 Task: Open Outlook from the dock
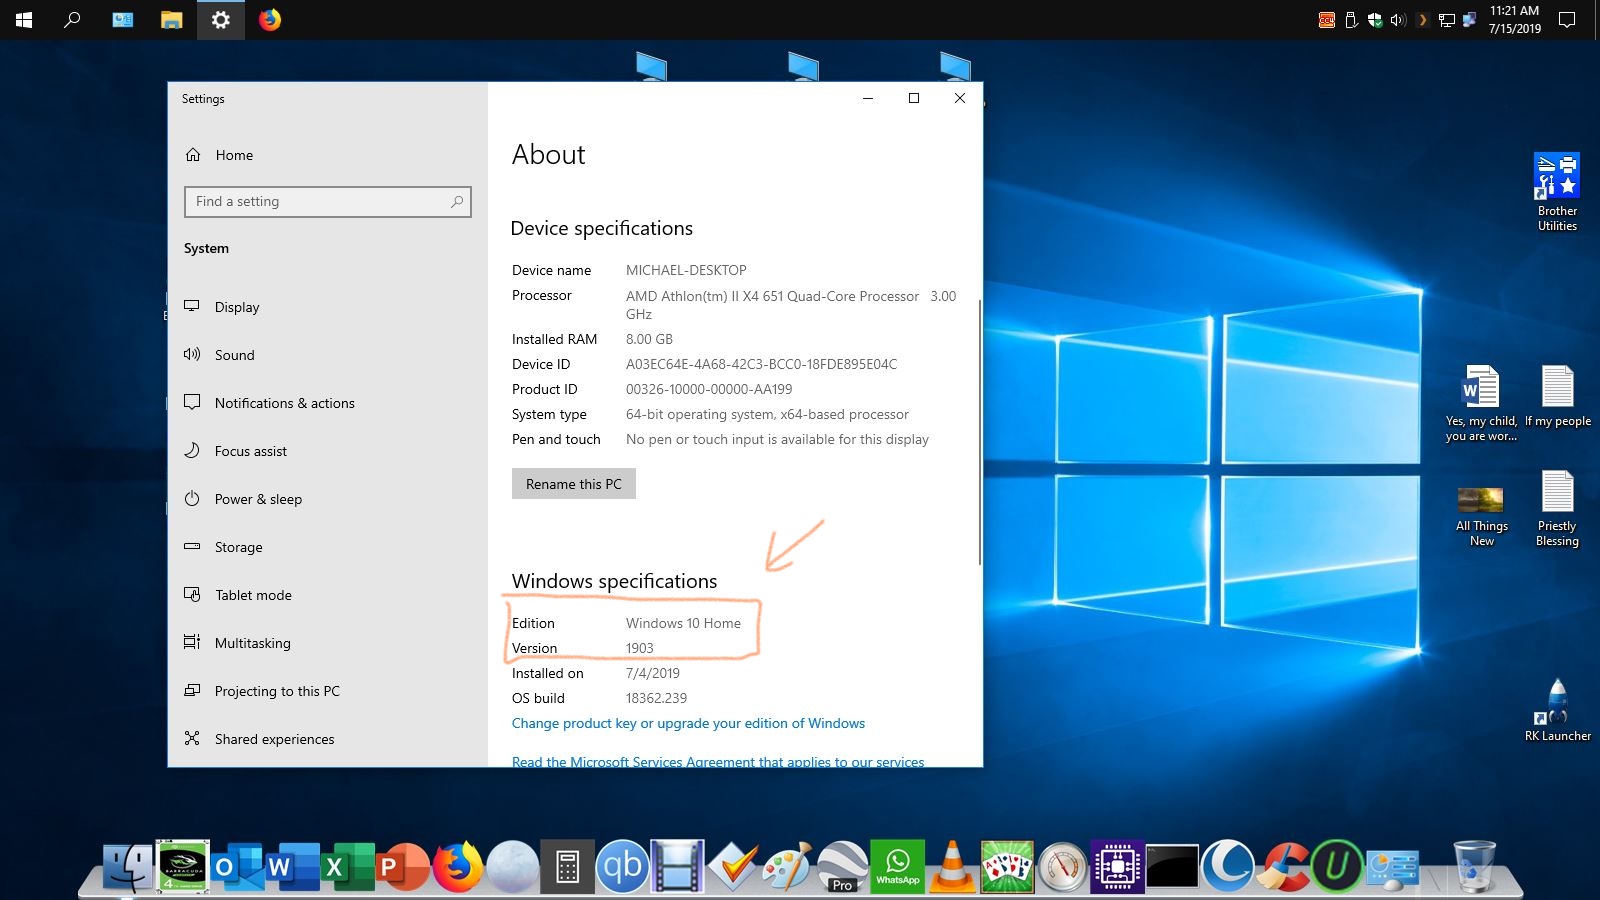239,866
